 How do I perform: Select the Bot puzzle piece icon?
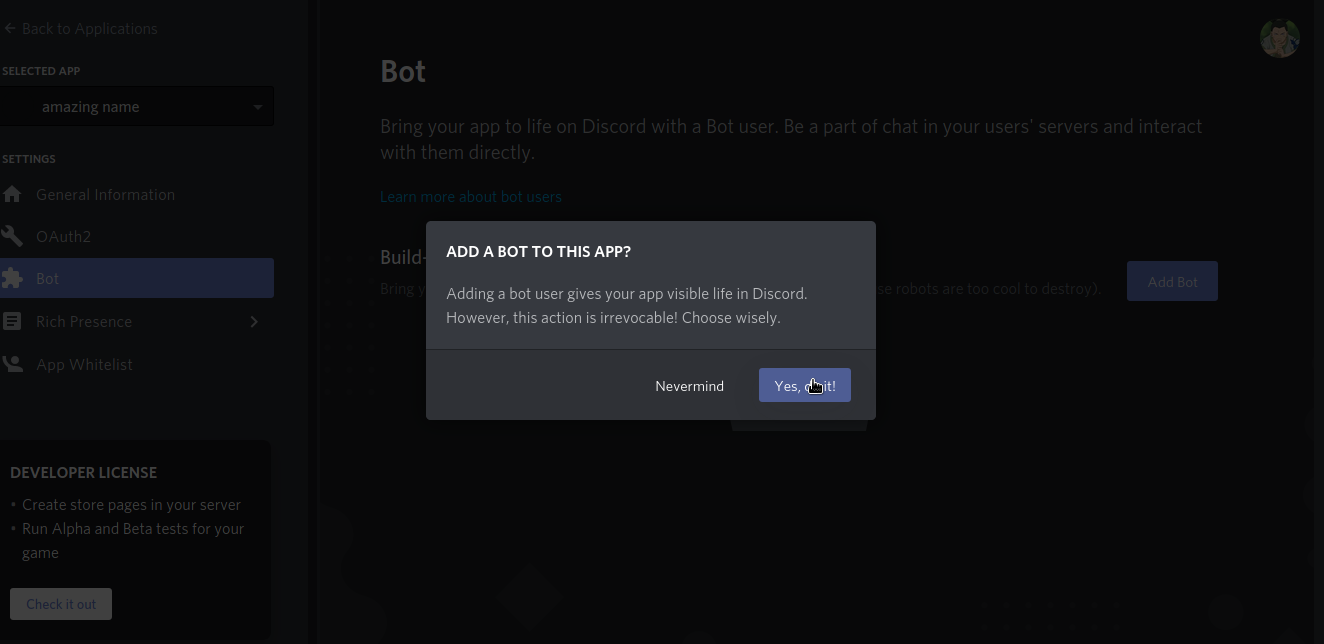coord(12,279)
